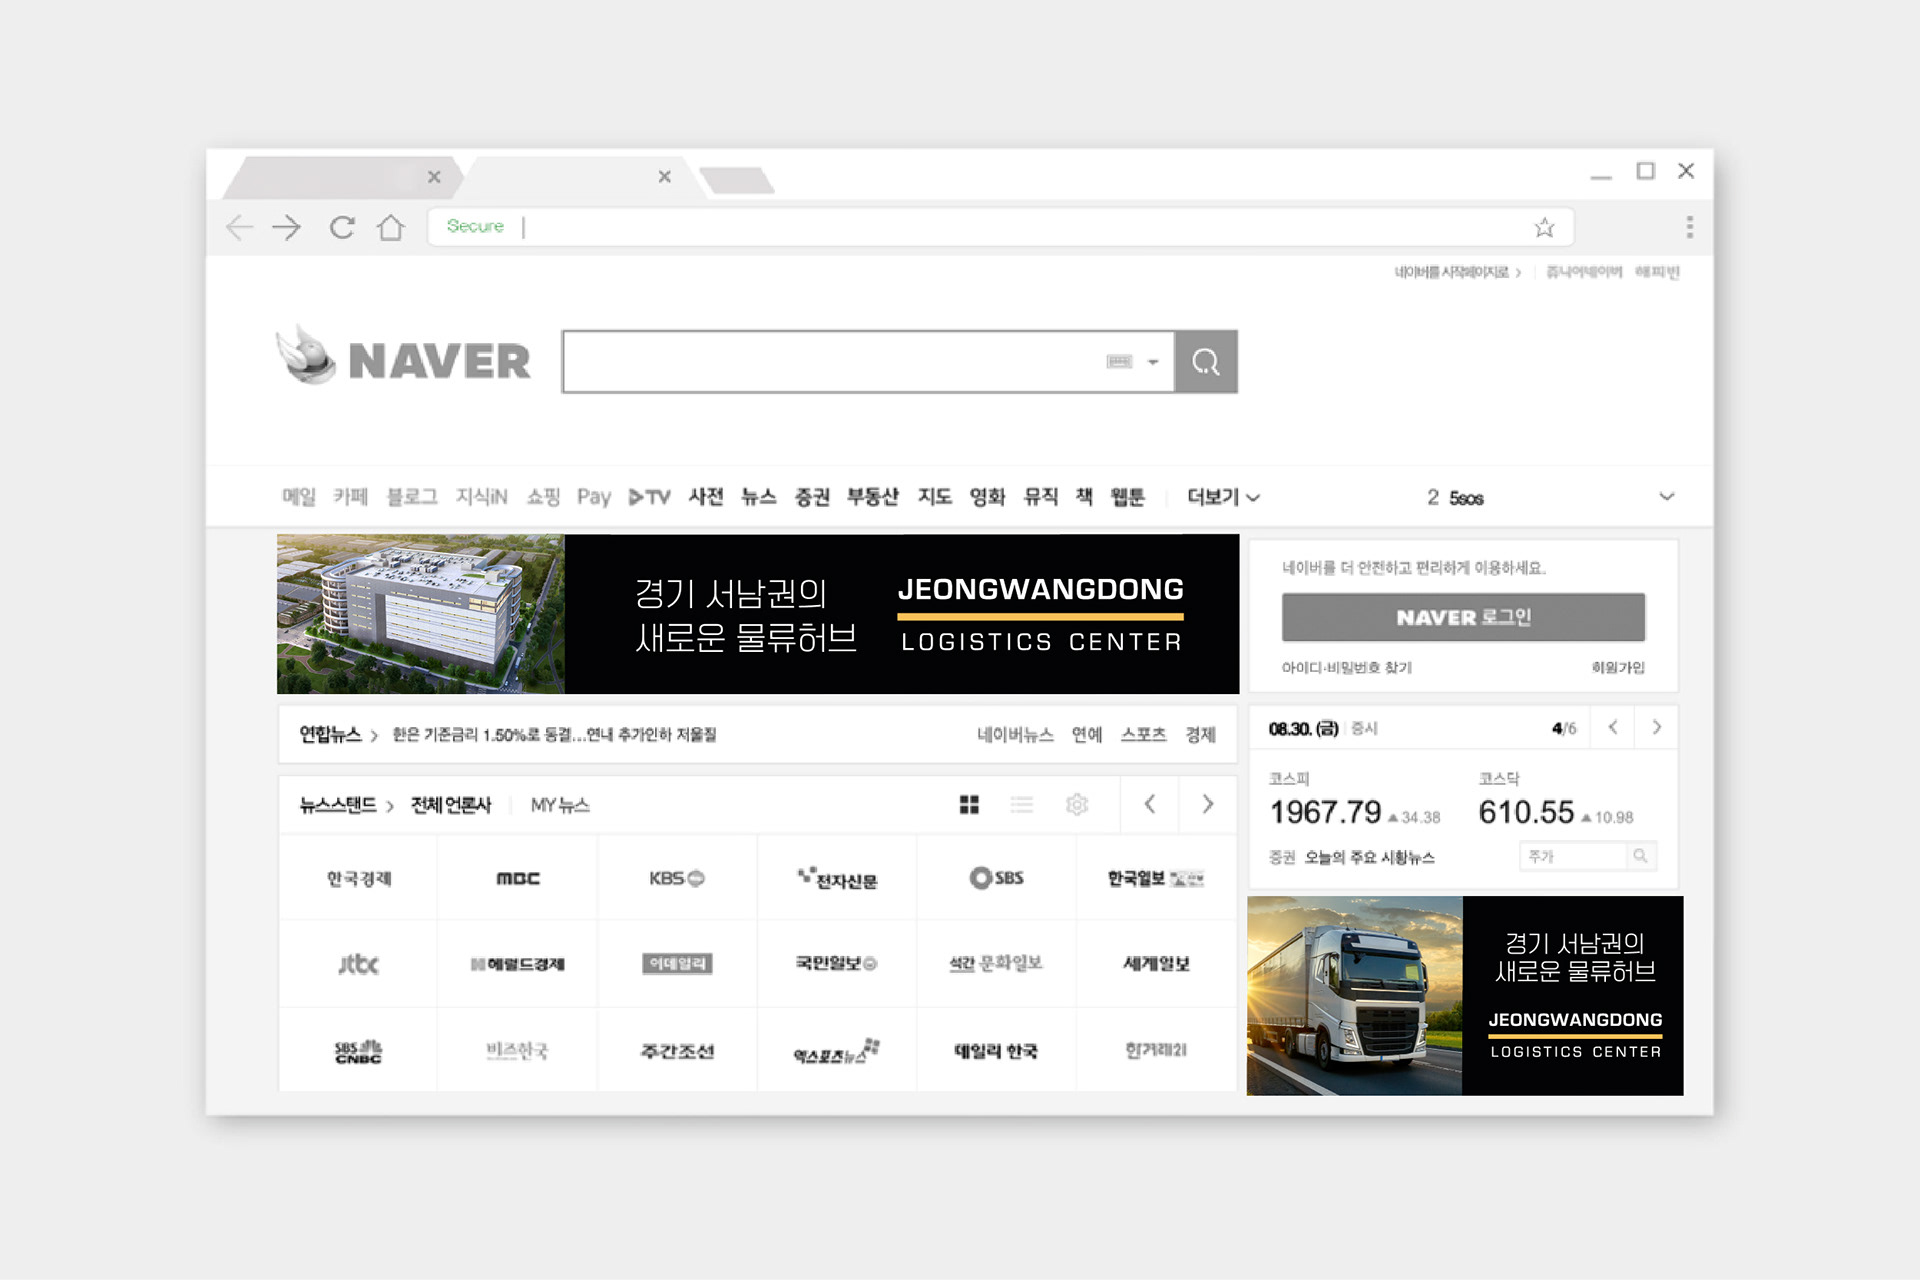Image resolution: width=1920 pixels, height=1280 pixels.
Task: Open Pay in the service menu
Action: (x=594, y=497)
